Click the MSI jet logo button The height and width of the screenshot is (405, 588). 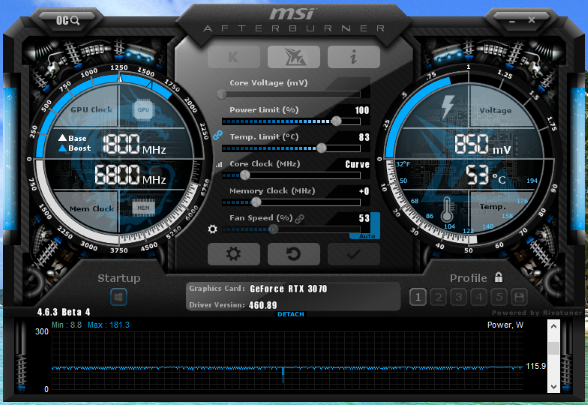coord(294,57)
